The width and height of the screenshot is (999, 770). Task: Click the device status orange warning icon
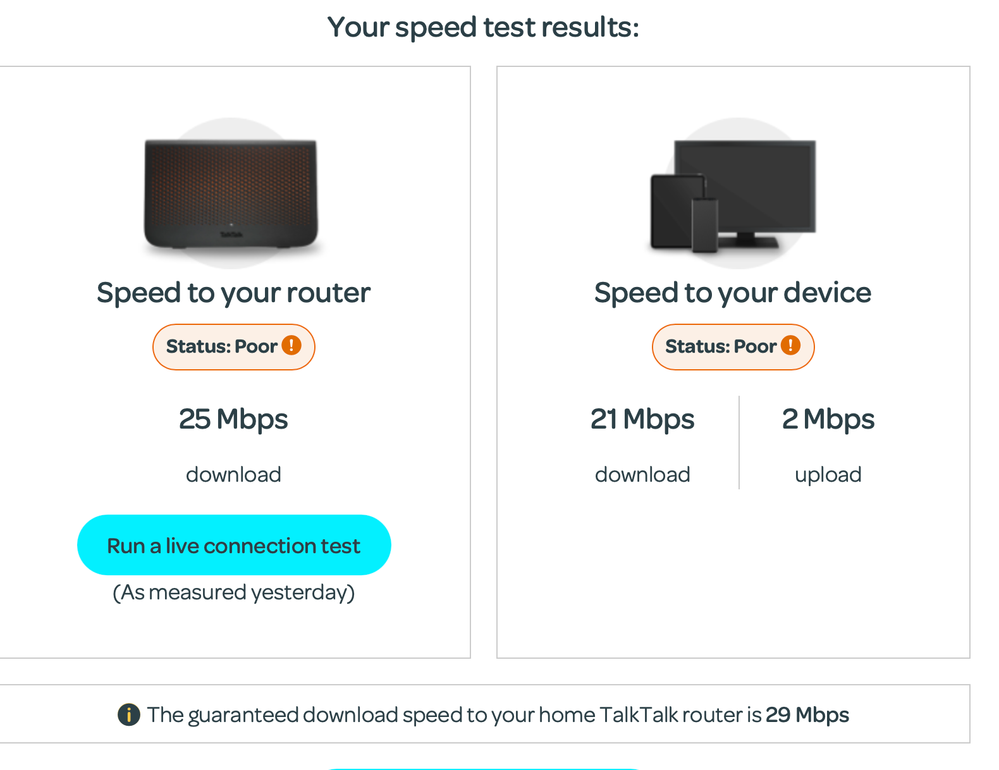791,346
